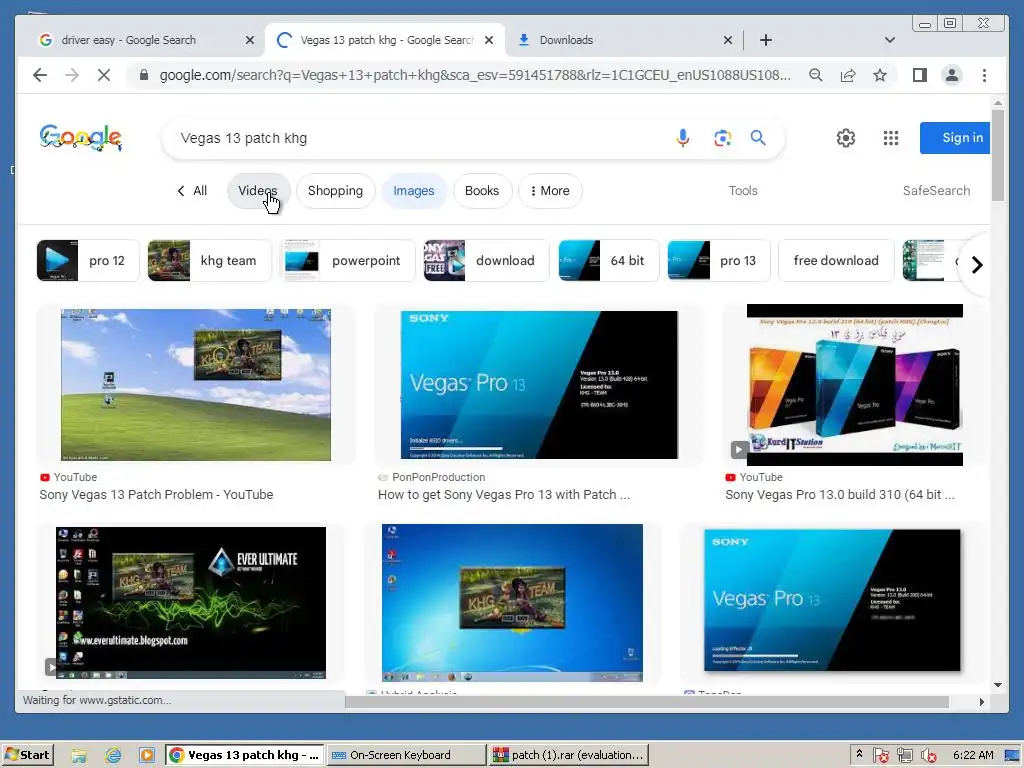Click the page vertical scrollbar
This screenshot has height=768, width=1024.
997,155
